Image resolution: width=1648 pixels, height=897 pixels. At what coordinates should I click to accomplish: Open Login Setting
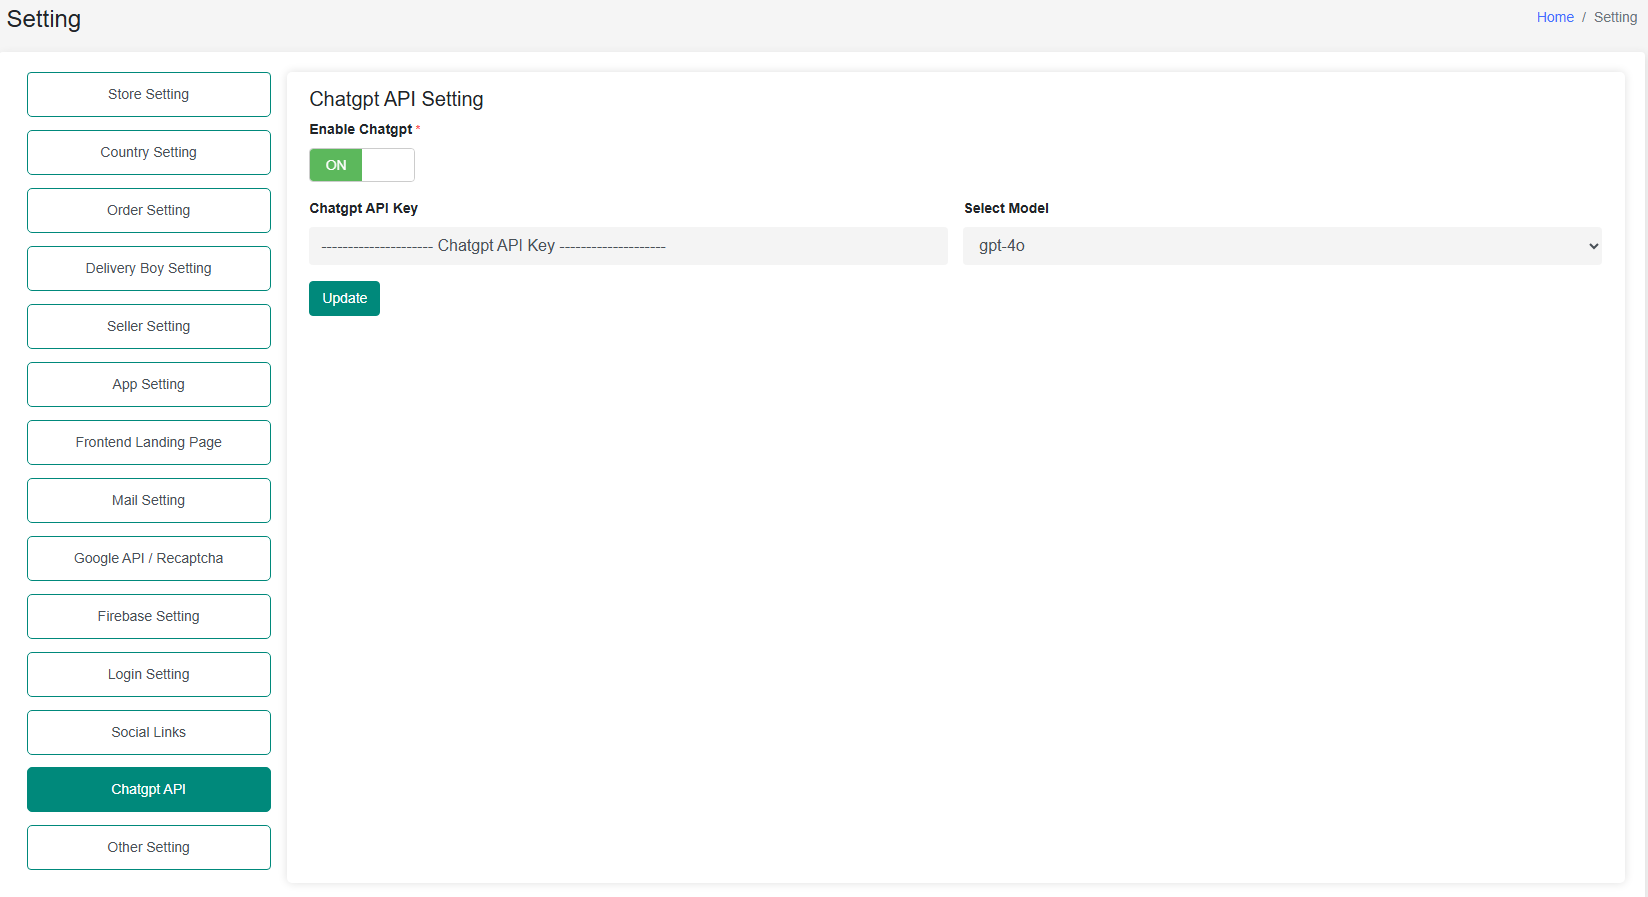point(149,674)
